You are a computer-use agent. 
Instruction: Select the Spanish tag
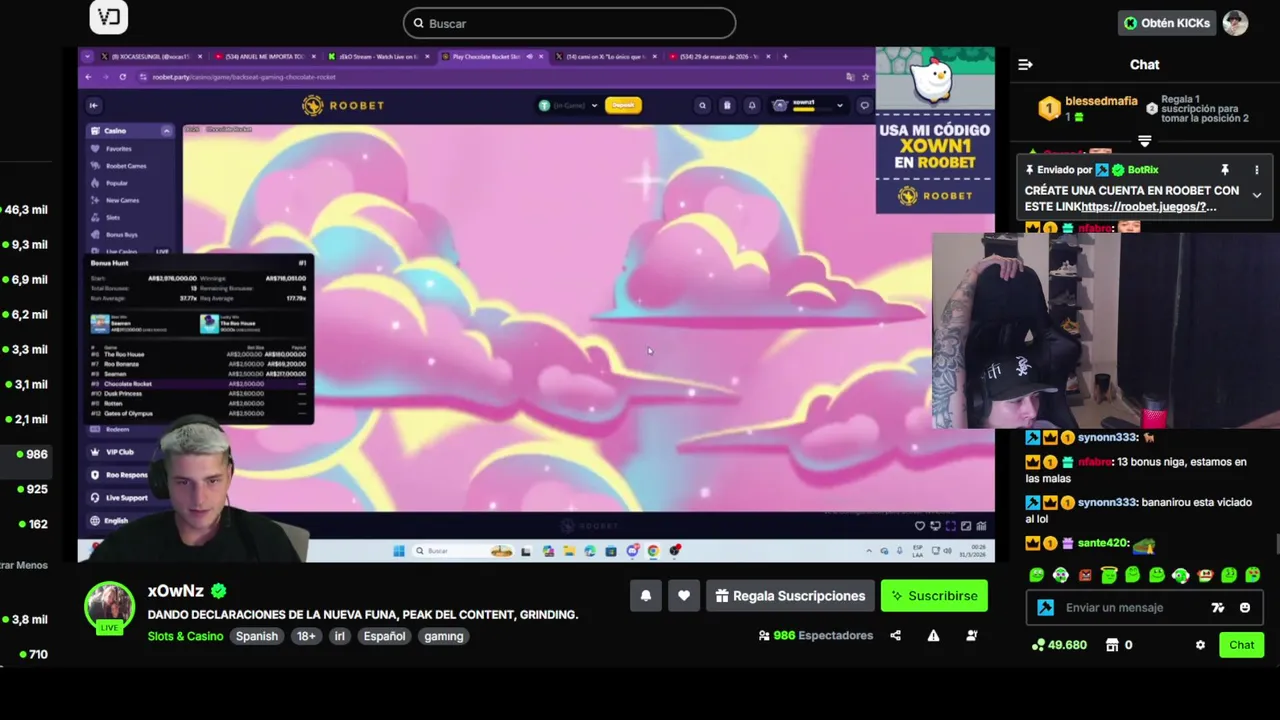[x=257, y=636]
